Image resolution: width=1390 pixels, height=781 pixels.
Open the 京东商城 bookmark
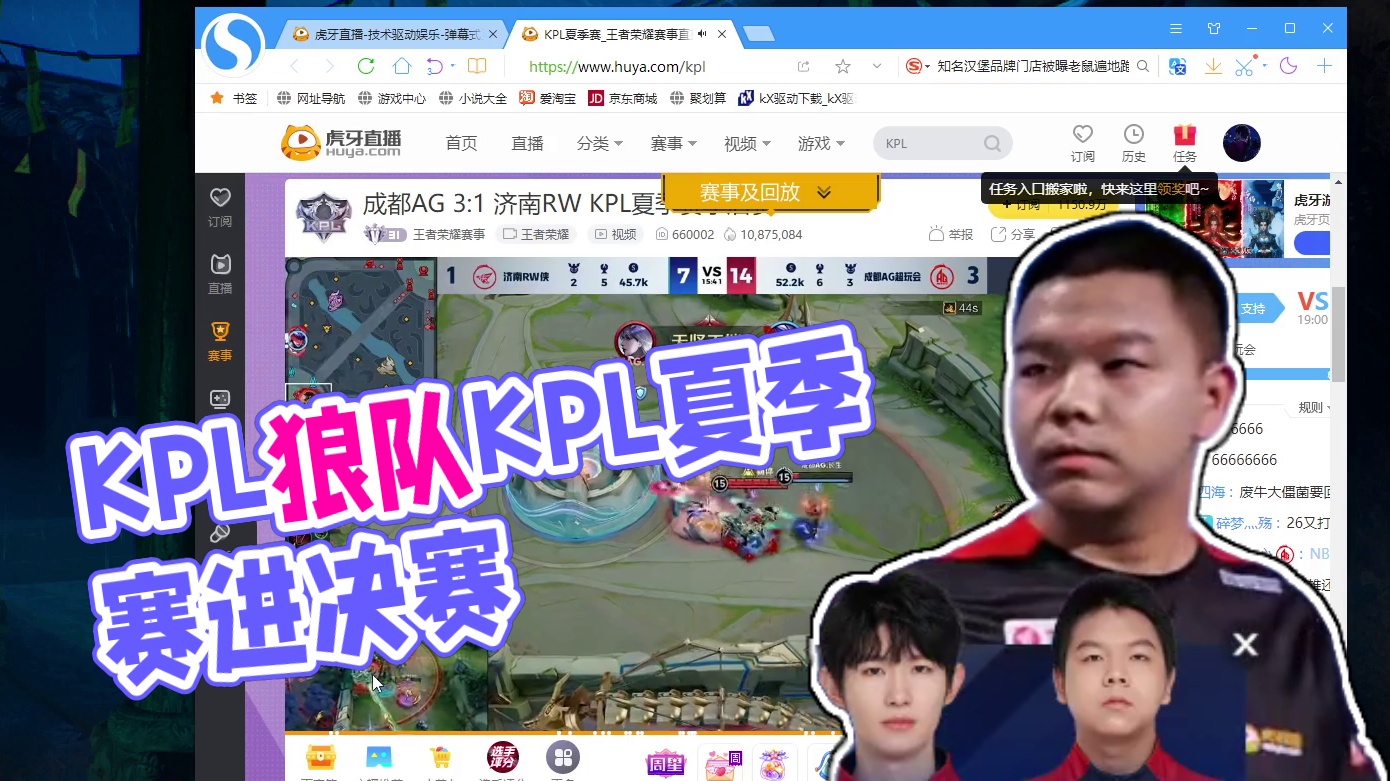point(623,98)
